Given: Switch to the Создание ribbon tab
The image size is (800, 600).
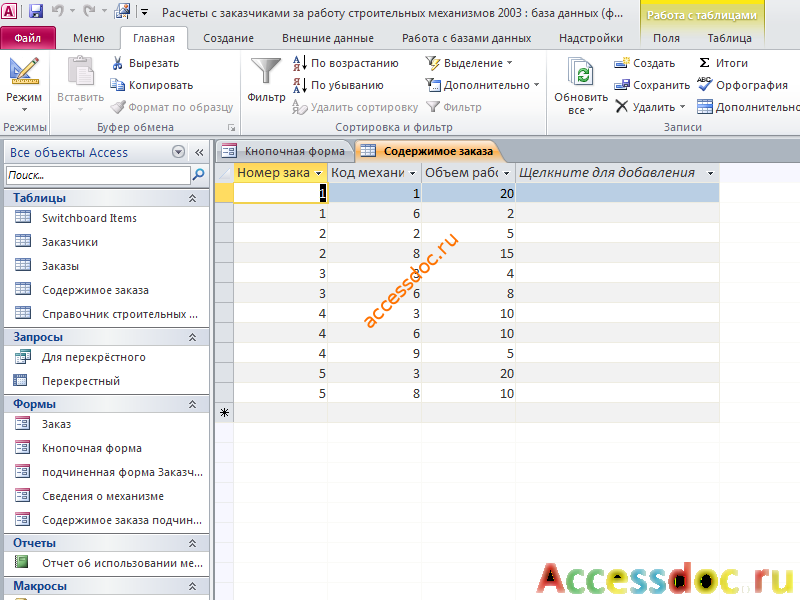Looking at the screenshot, I should [228, 38].
